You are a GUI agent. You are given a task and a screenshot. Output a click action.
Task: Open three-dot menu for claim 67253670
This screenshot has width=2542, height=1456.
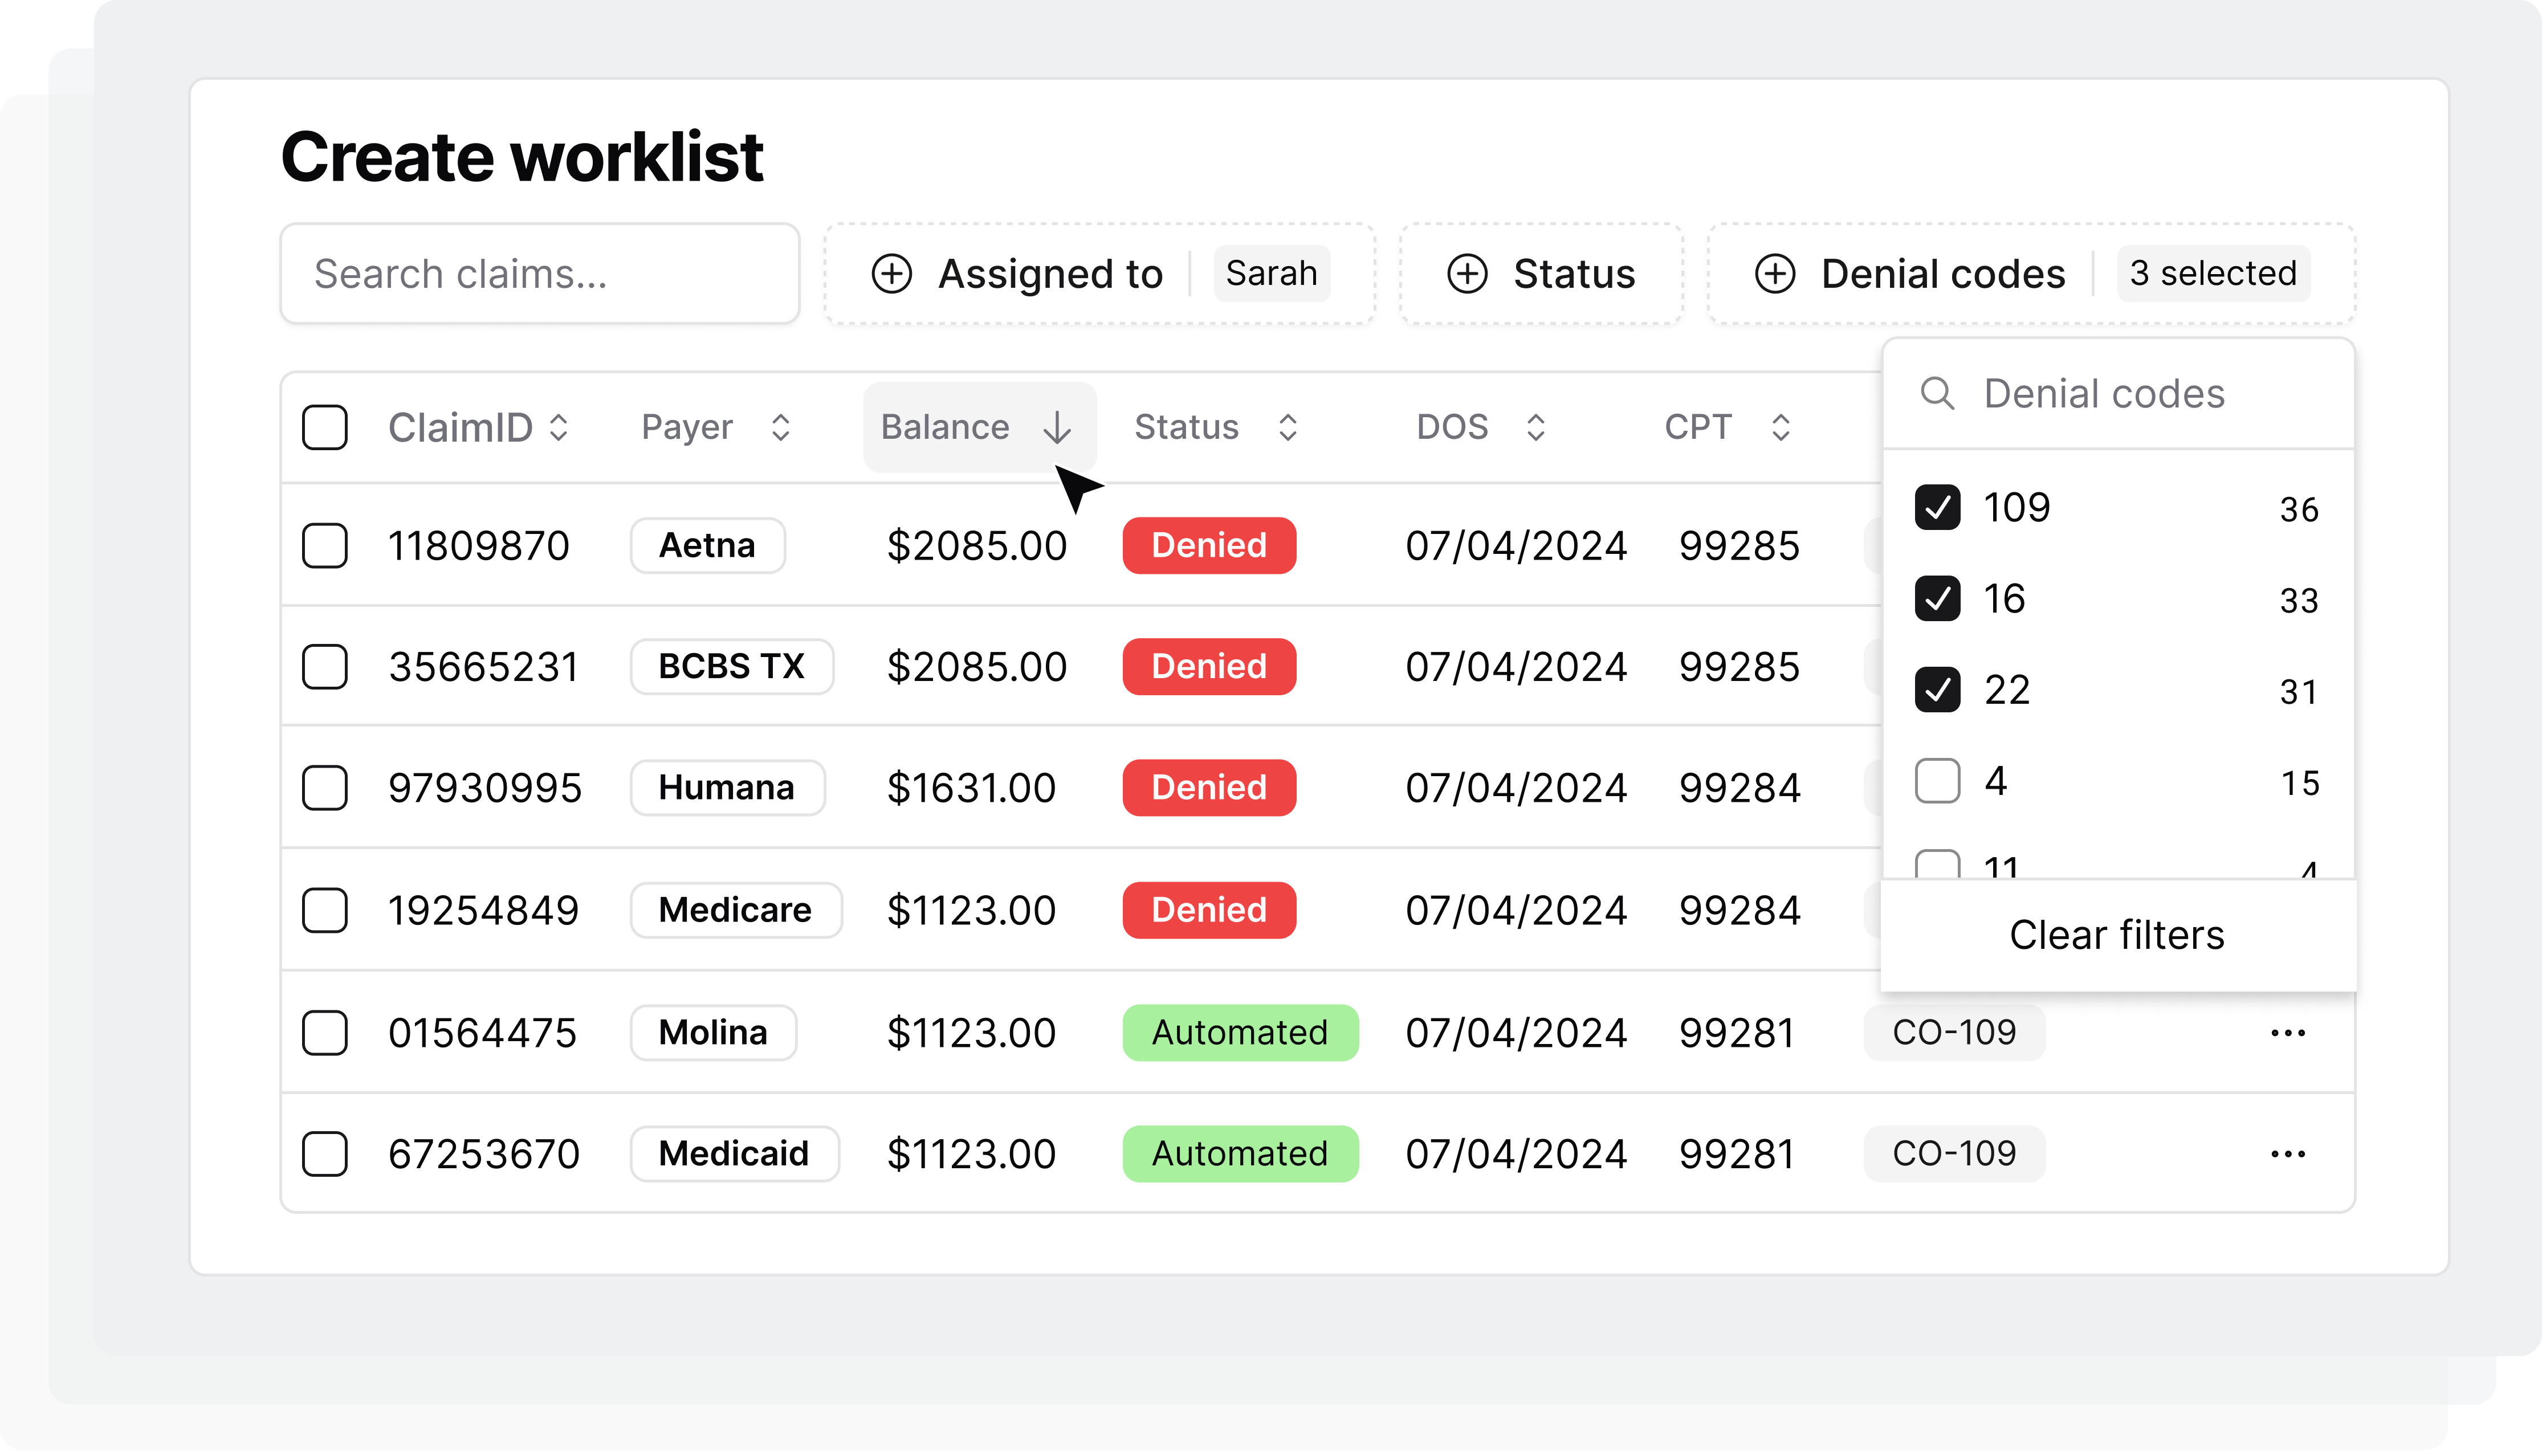coord(2287,1153)
